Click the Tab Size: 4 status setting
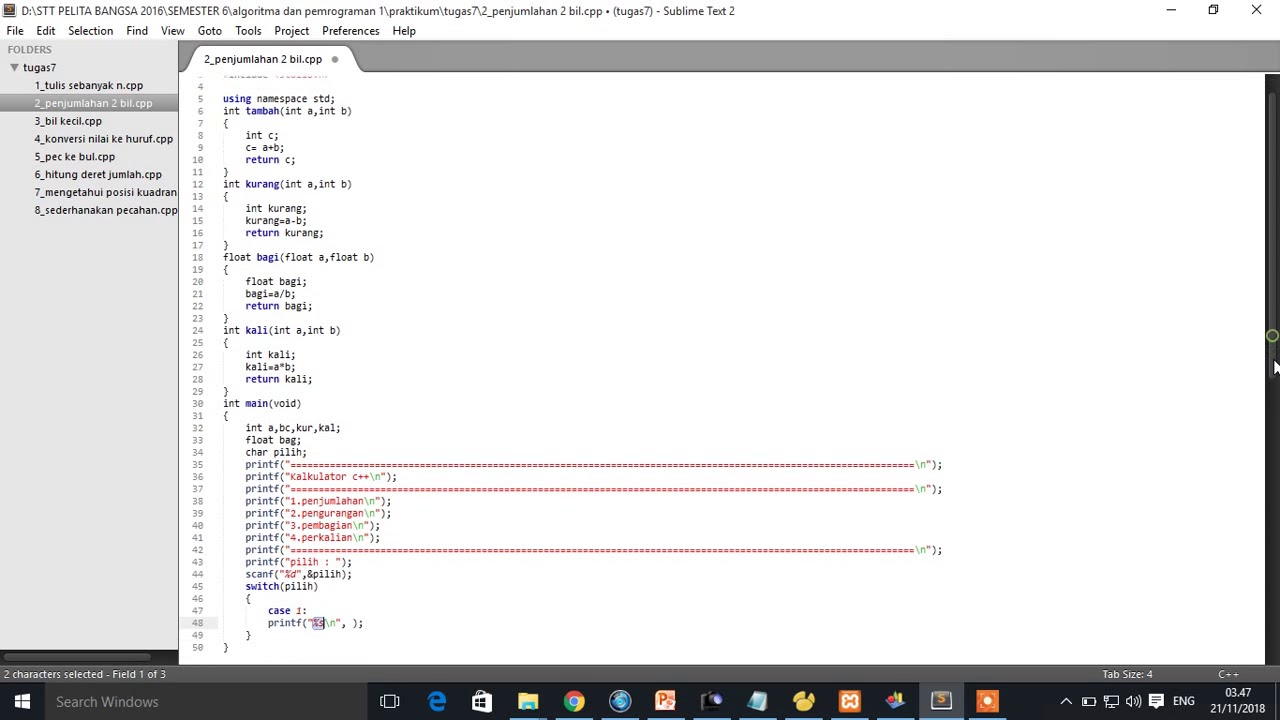 pos(1127,674)
